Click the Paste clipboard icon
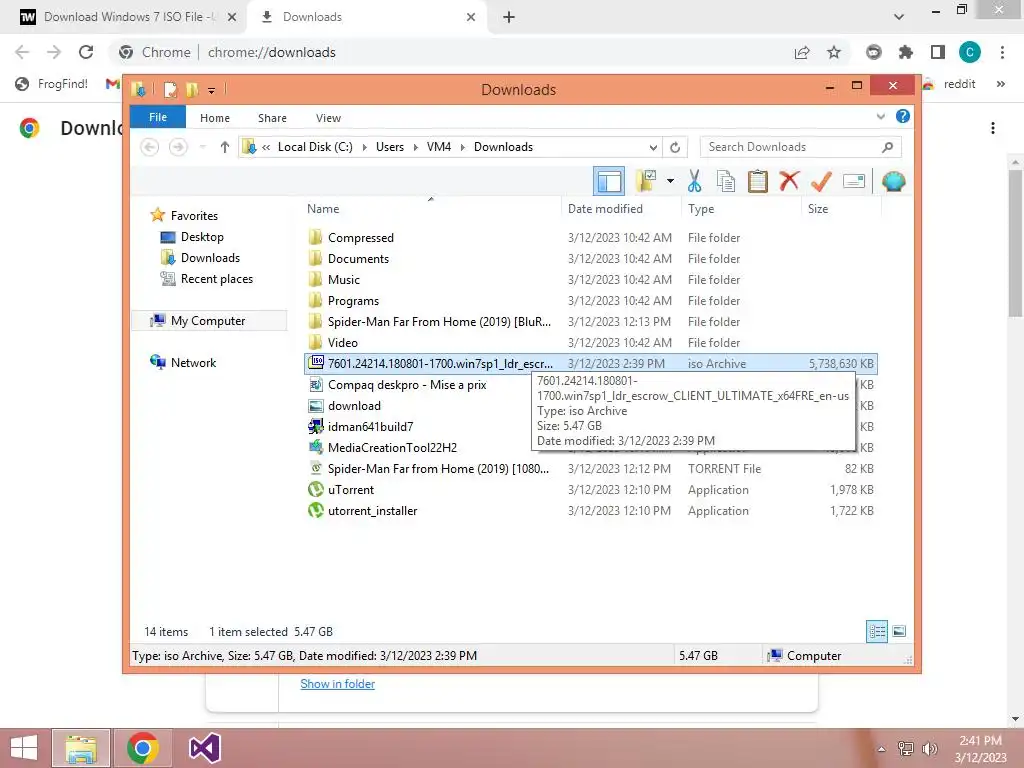Screen dimensions: 1024x768 tap(758, 181)
